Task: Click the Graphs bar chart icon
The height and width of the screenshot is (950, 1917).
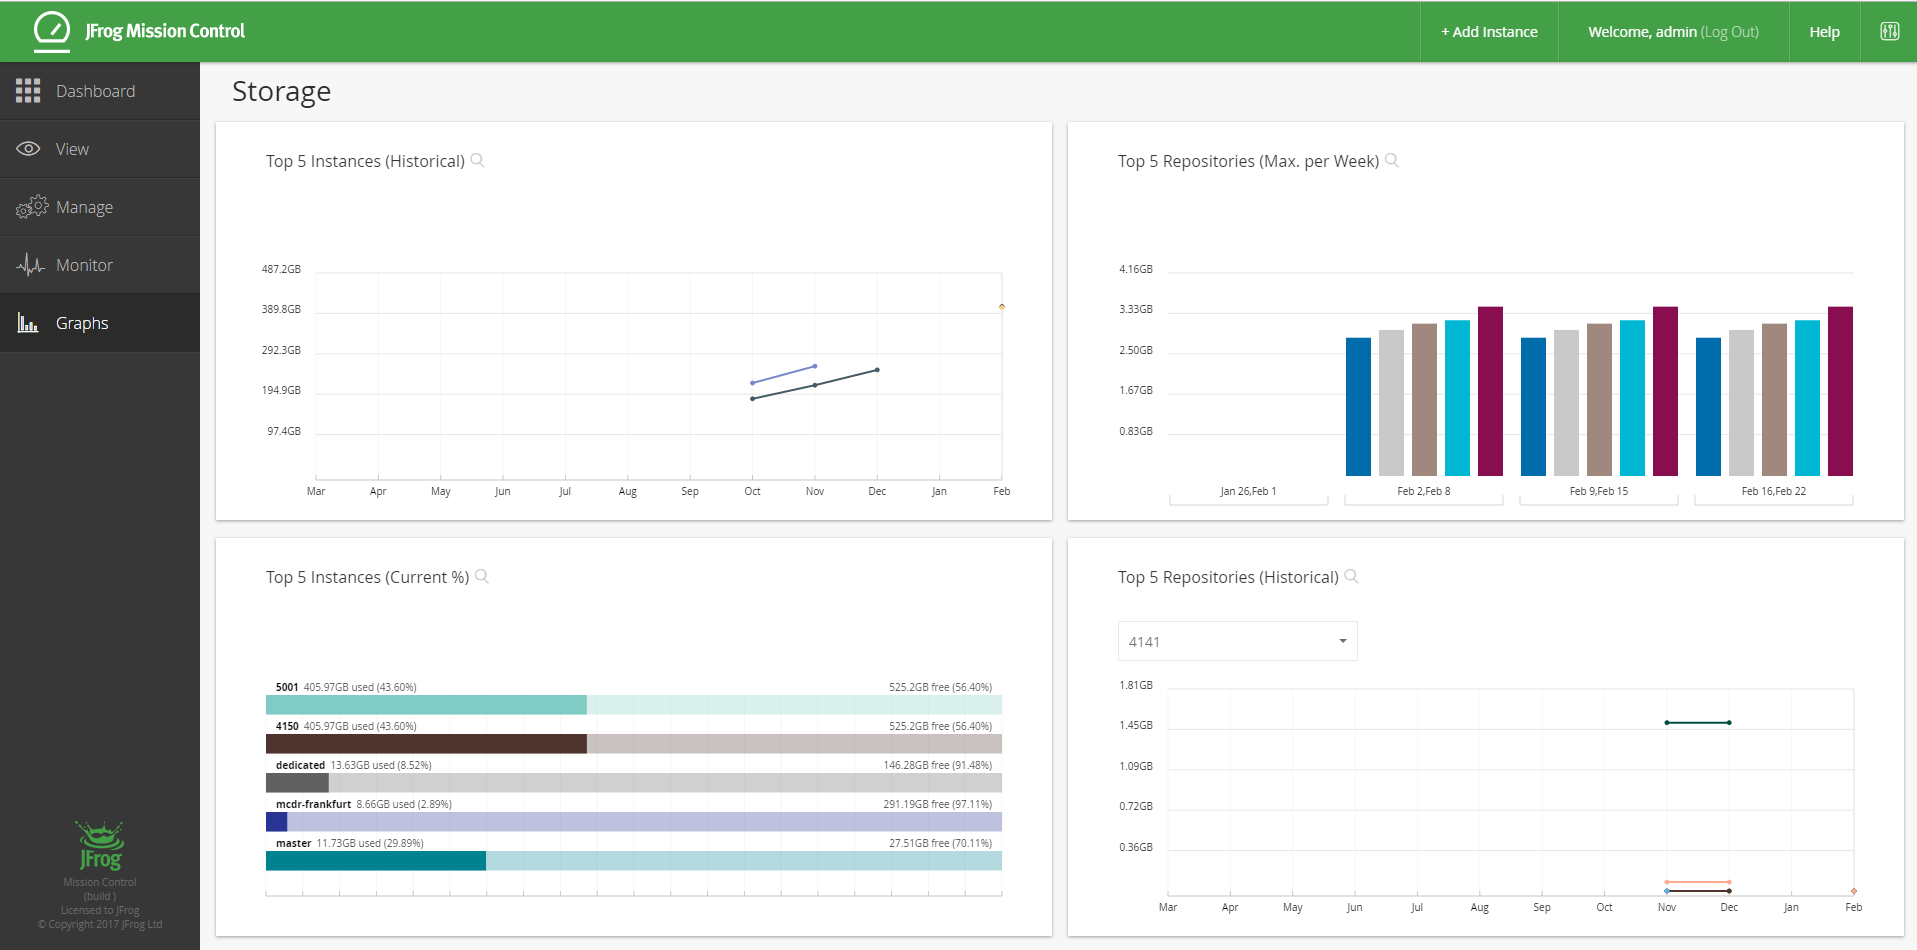Action: point(28,323)
